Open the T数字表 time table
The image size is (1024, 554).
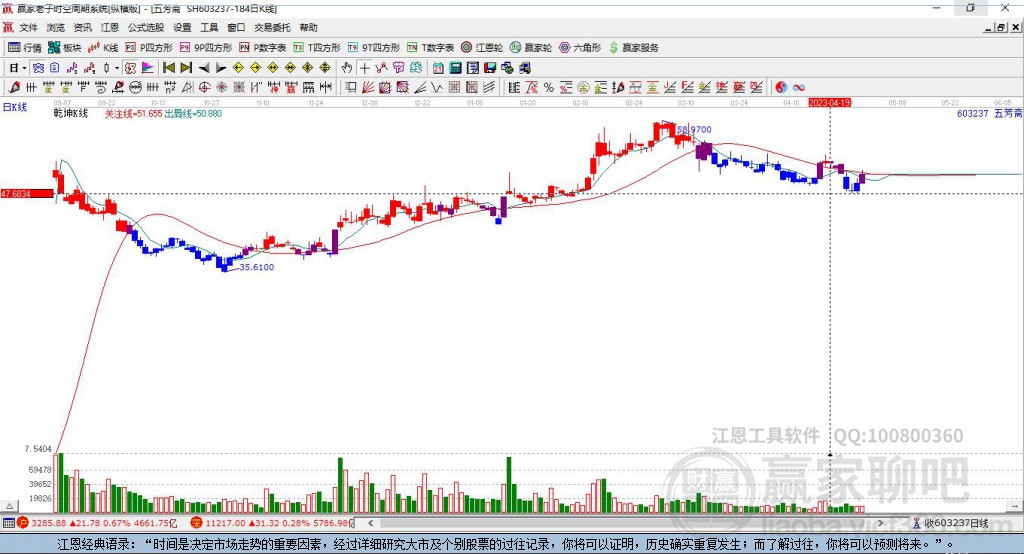pos(430,48)
